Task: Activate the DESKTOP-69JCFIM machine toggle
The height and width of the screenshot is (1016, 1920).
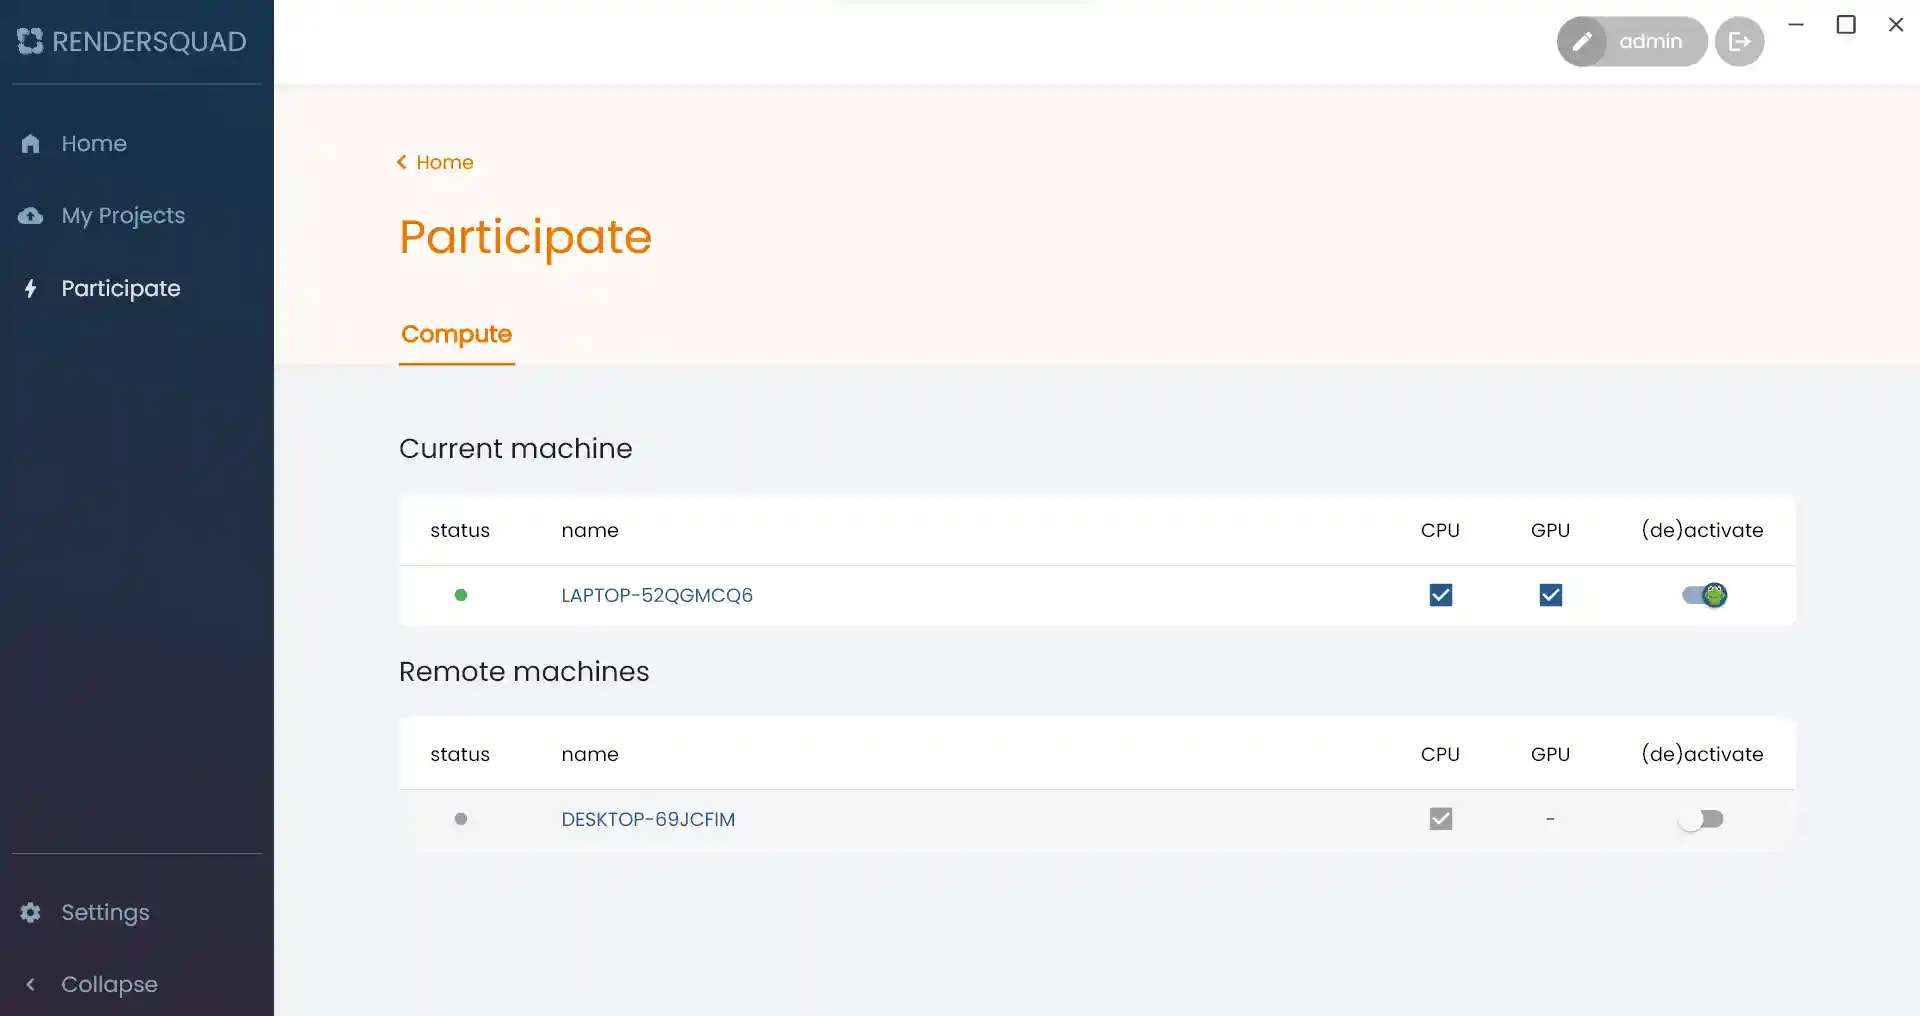Action: 1701,819
